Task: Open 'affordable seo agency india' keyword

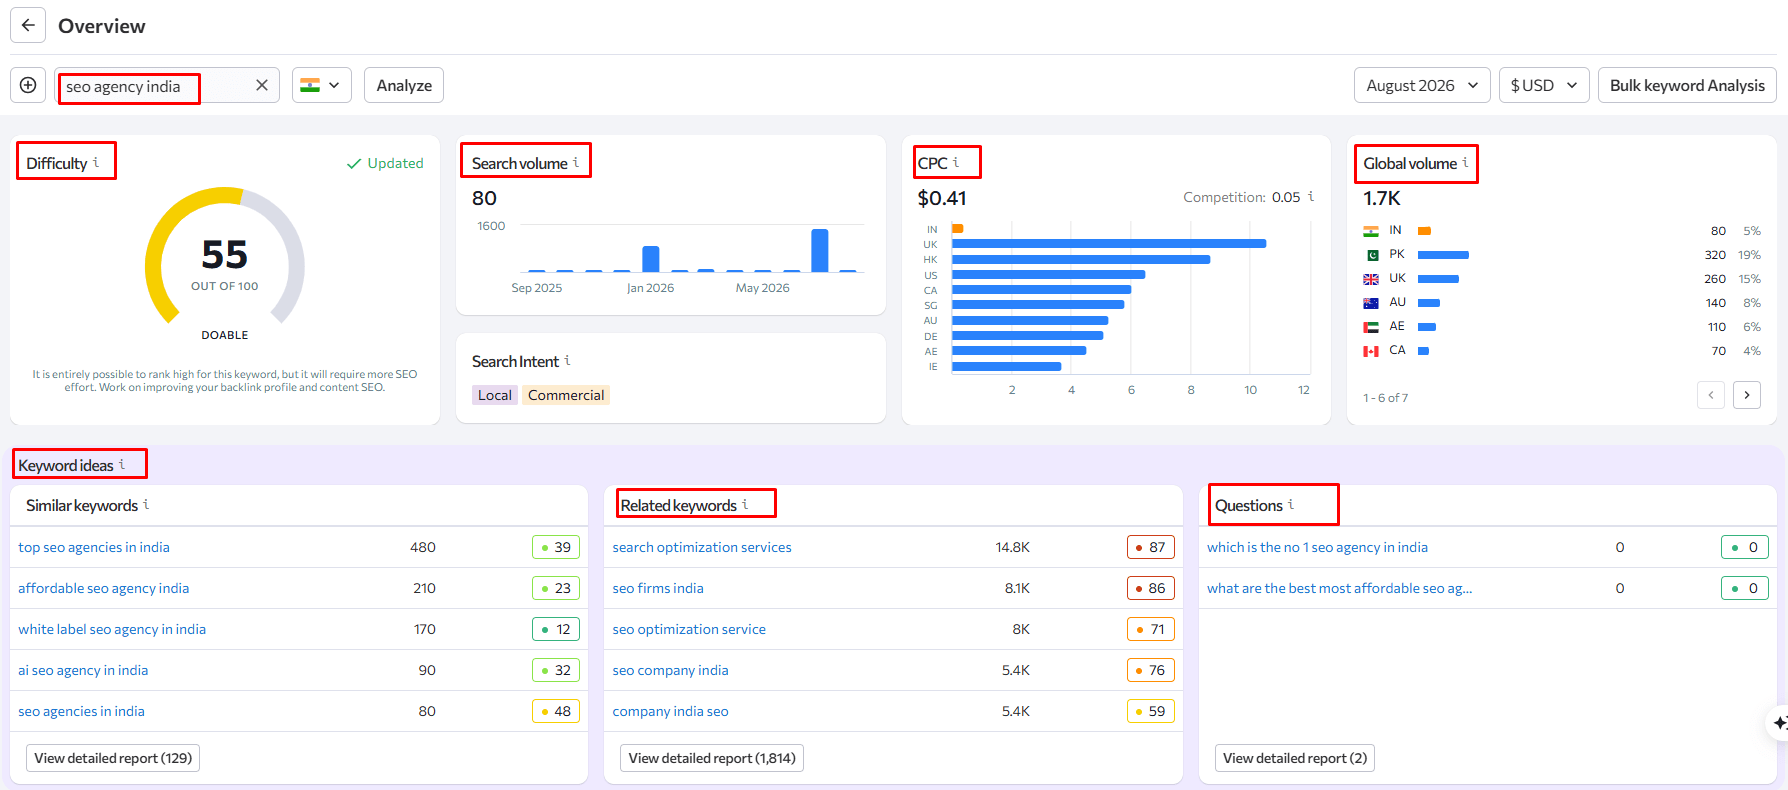Action: pyautogui.click(x=103, y=588)
